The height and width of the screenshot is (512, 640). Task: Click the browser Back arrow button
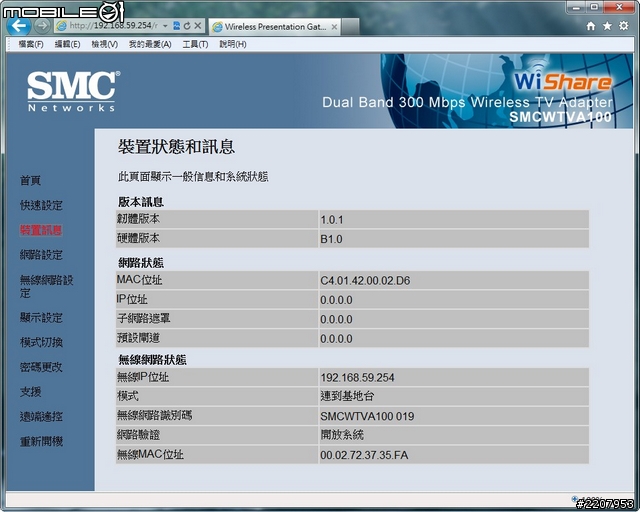(18, 26)
